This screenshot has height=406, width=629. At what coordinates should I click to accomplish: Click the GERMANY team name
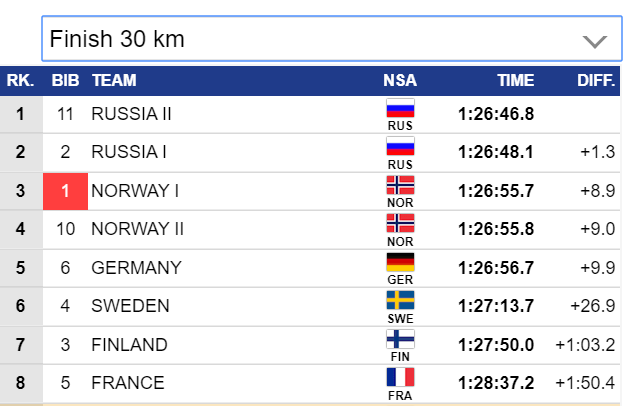click(136, 268)
